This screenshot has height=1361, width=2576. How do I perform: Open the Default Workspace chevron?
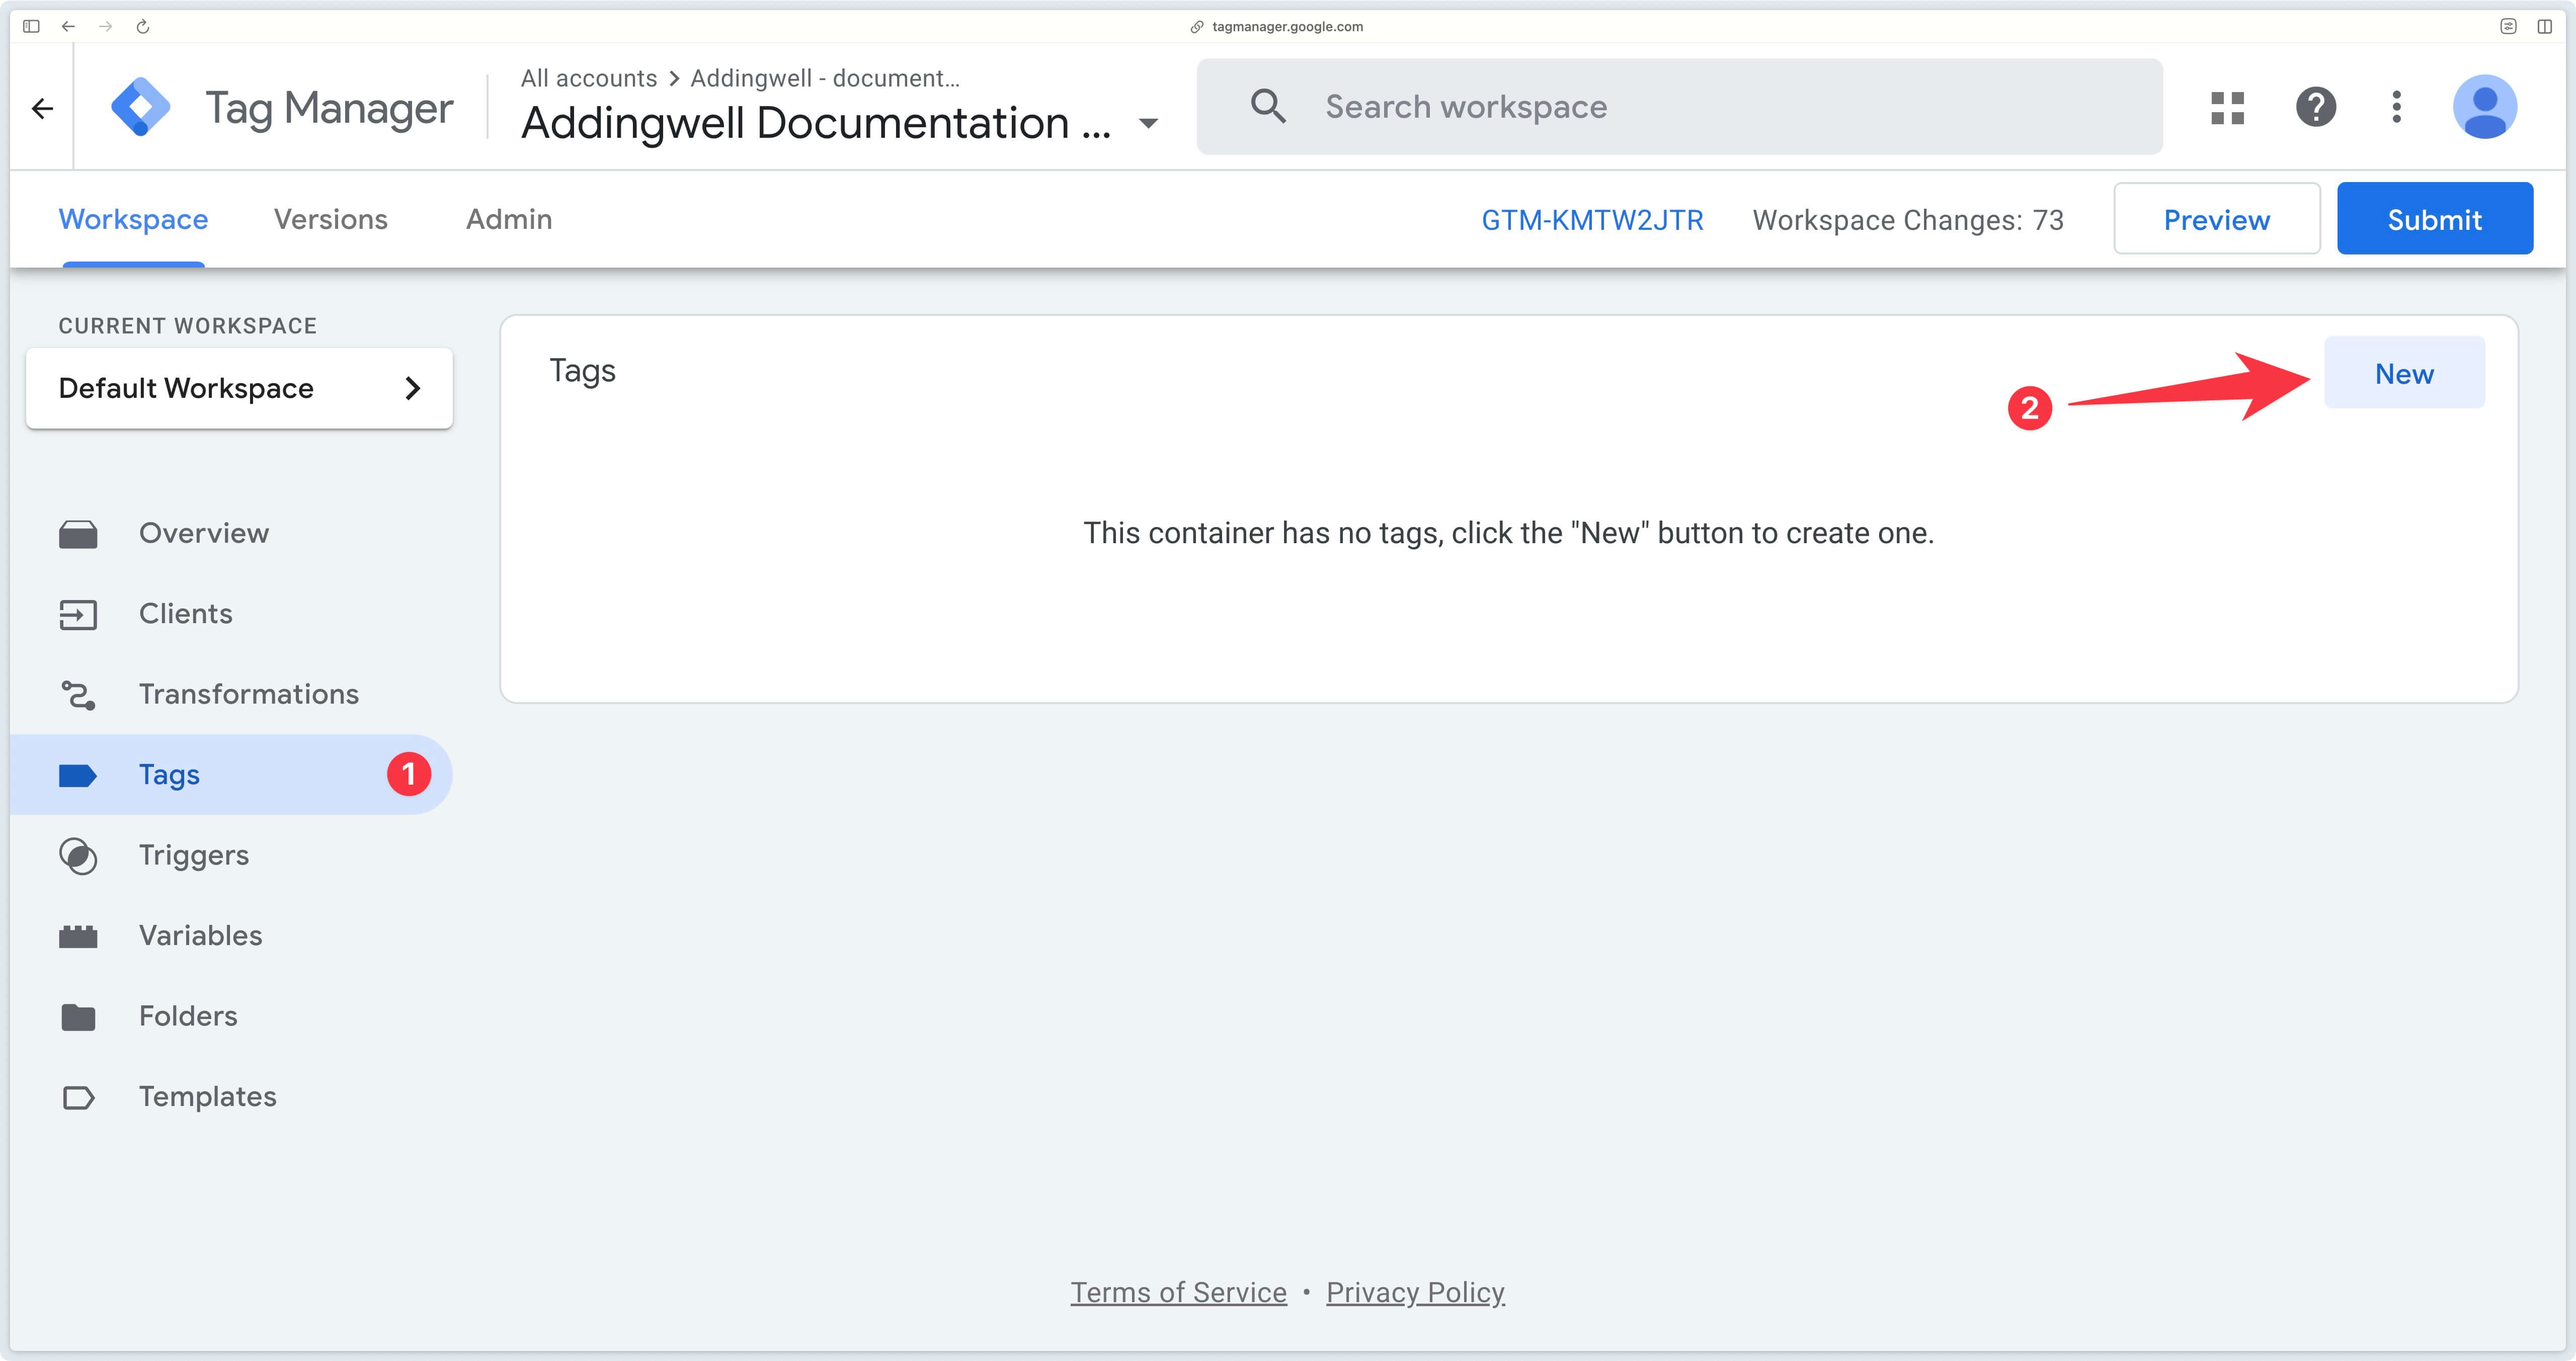click(412, 388)
